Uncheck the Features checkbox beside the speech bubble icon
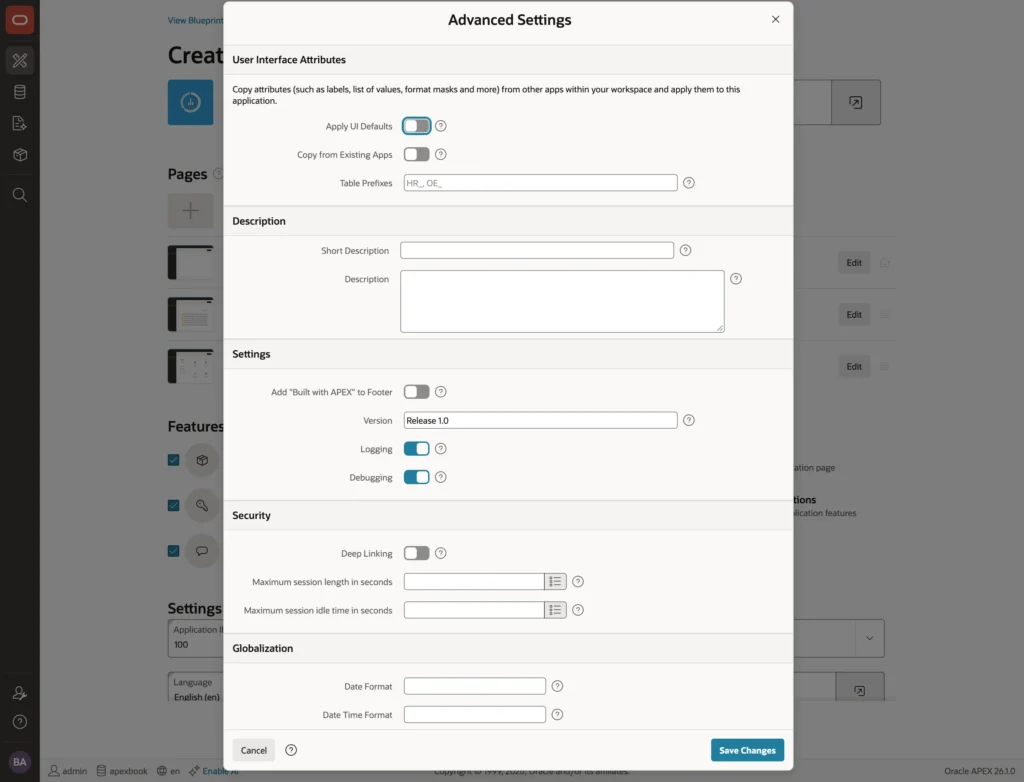The height and width of the screenshot is (782, 1024). pos(174,551)
